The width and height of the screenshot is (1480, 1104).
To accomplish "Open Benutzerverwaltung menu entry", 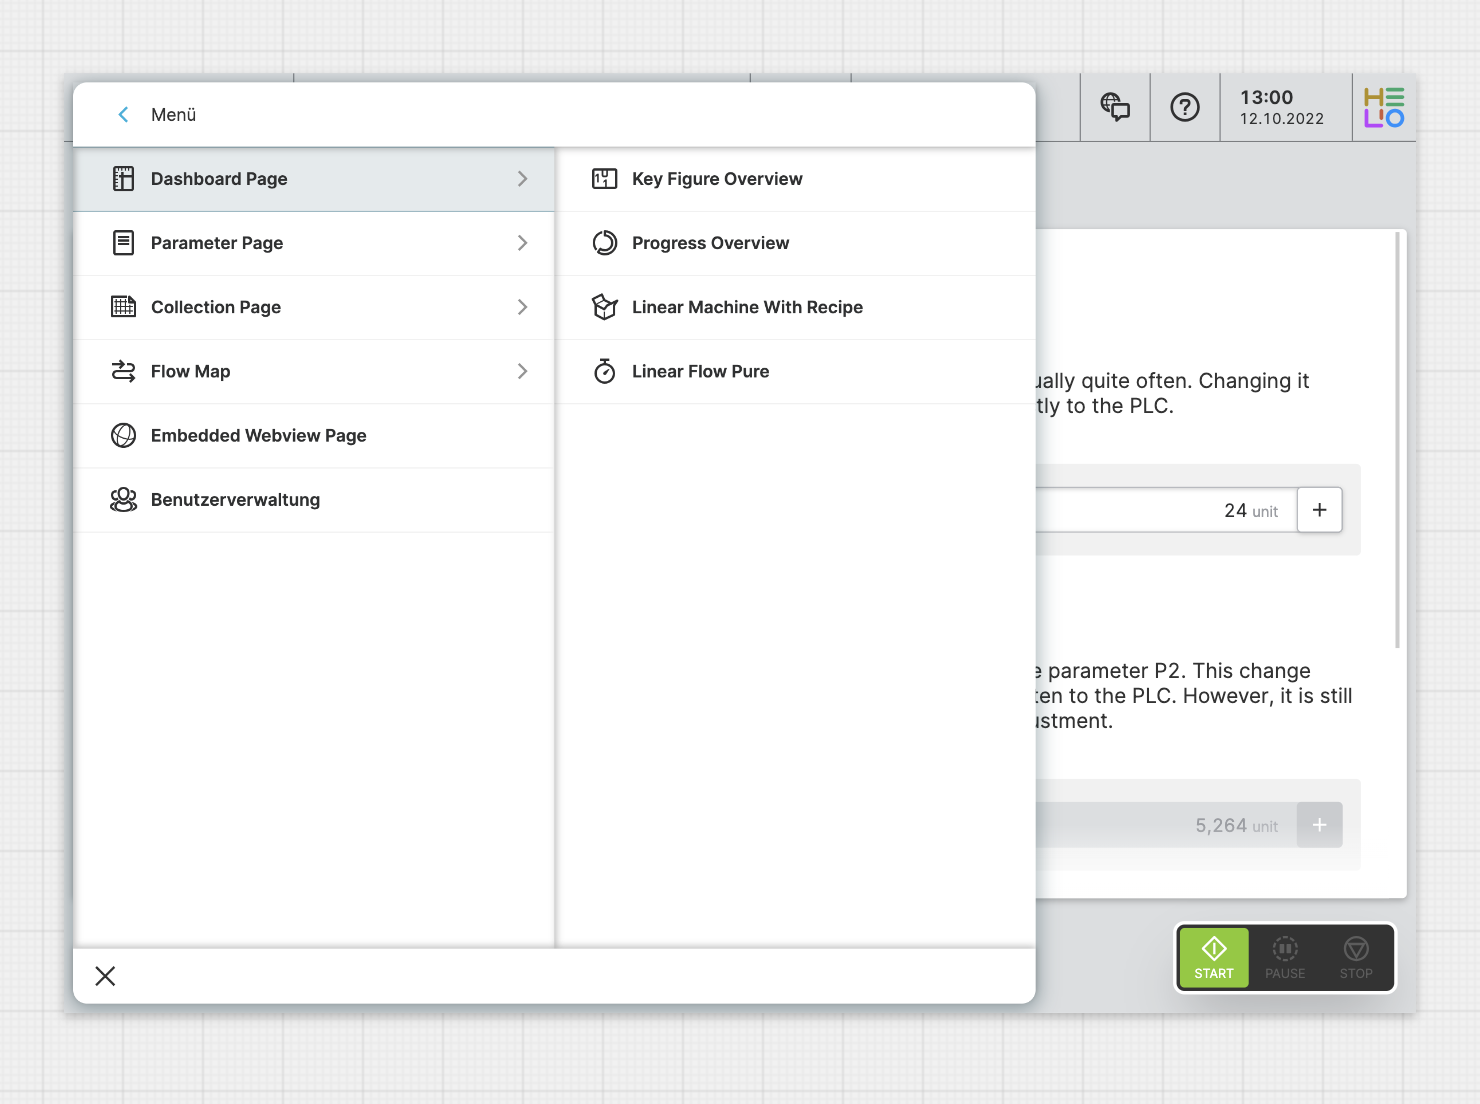I will (x=235, y=500).
